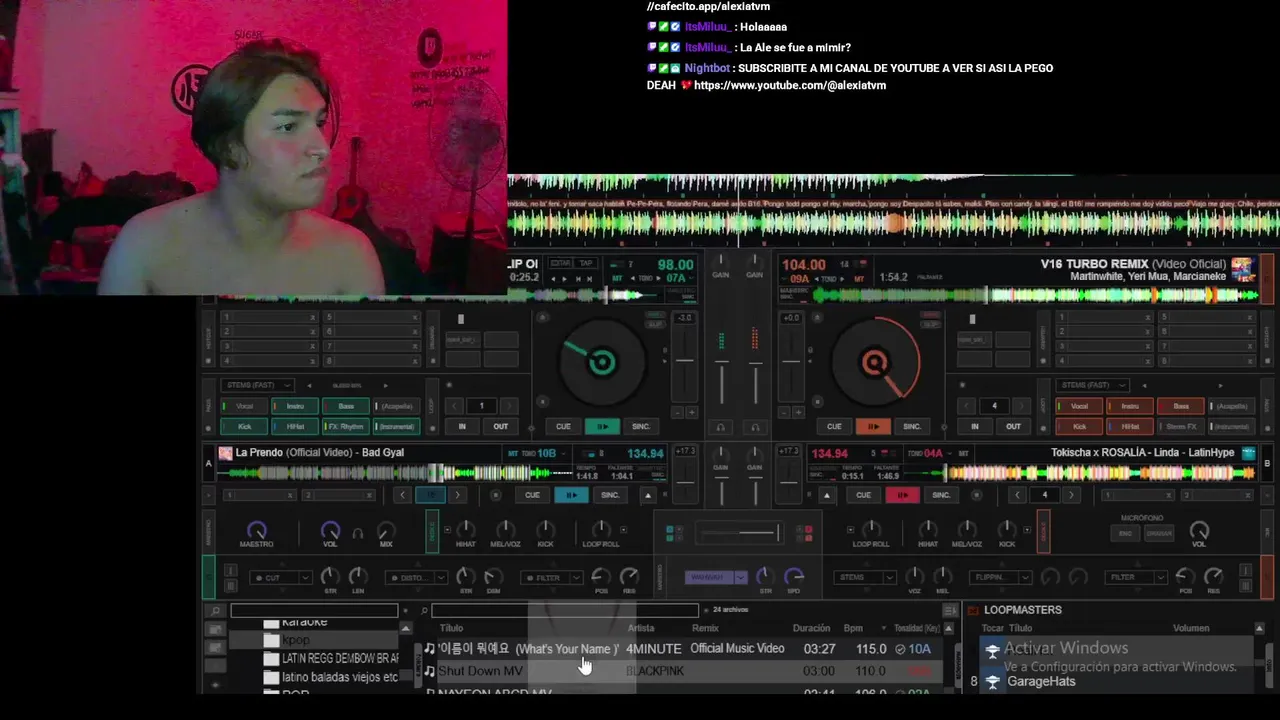This screenshot has height=720, width=1280.
Task: Toggle the Vocal stem on right deck
Action: (x=1080, y=406)
